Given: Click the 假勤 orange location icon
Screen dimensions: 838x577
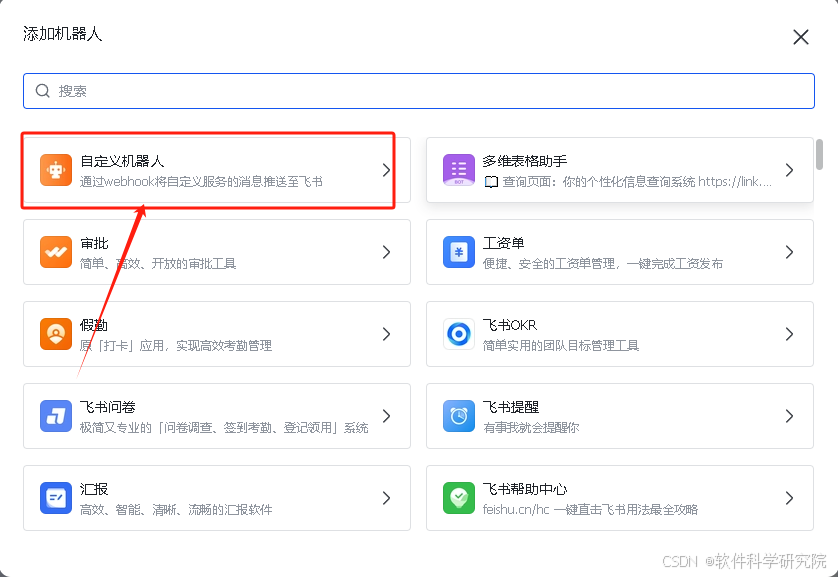Looking at the screenshot, I should (x=56, y=334).
